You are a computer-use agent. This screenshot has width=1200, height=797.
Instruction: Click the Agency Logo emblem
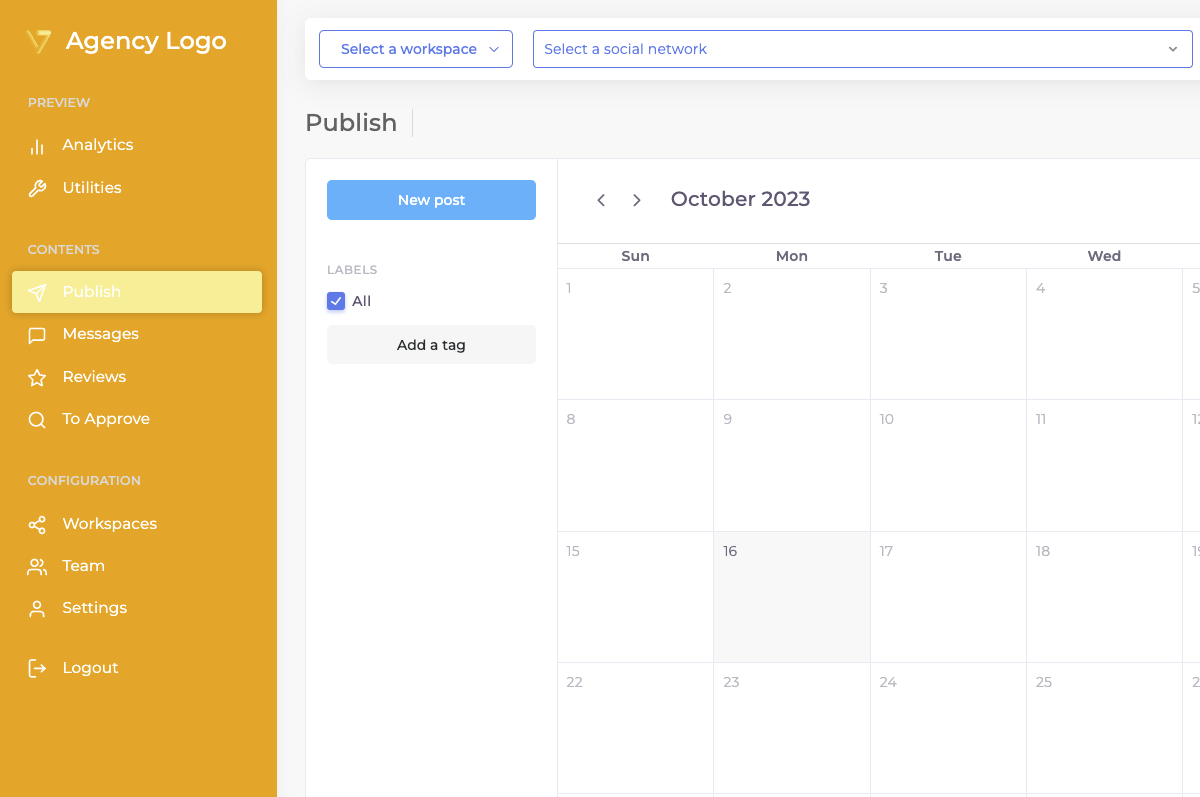pyautogui.click(x=38, y=41)
